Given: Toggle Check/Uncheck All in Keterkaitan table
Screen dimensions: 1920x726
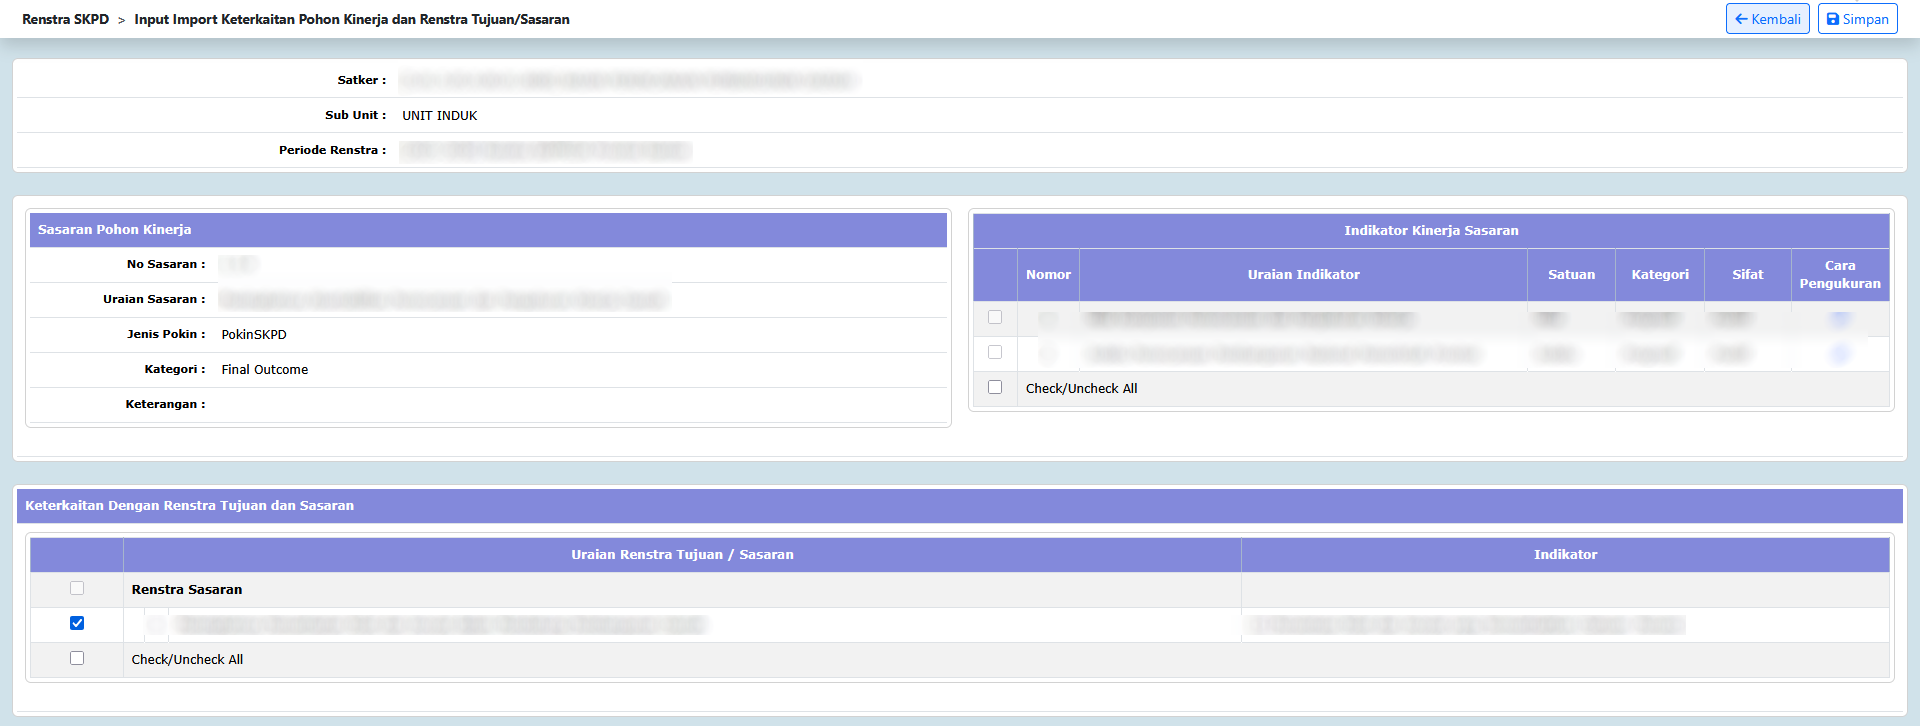Looking at the screenshot, I should (x=77, y=658).
